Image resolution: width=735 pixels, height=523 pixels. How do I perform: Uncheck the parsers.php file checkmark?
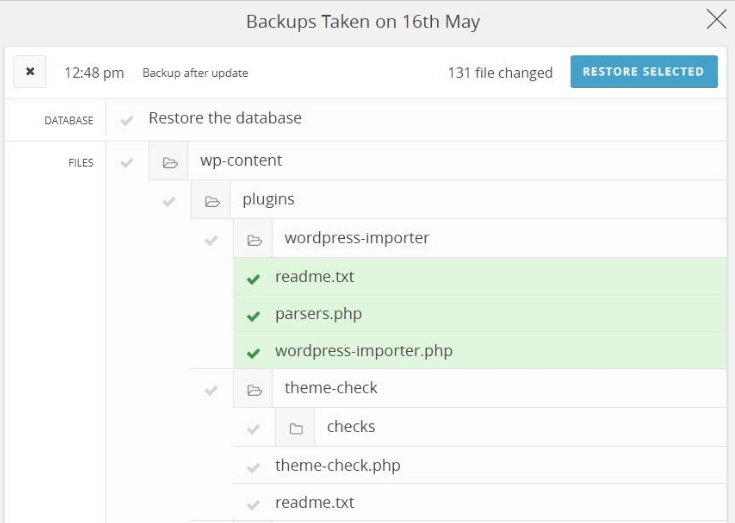pos(253,316)
